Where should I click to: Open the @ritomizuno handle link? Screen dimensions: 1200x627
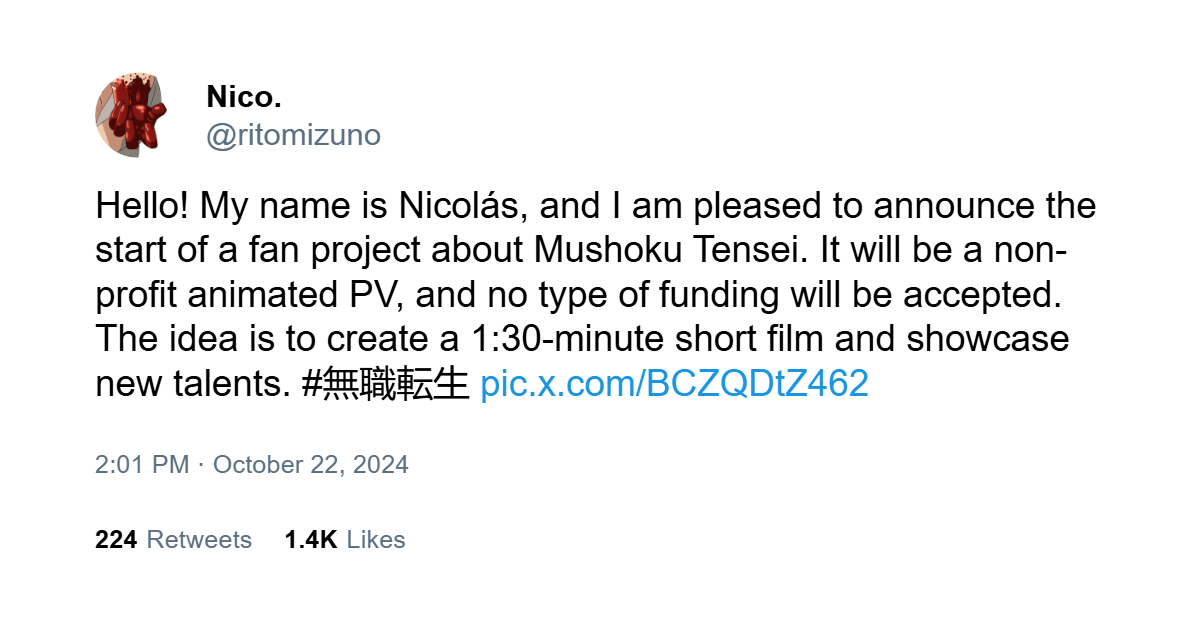click(x=293, y=135)
